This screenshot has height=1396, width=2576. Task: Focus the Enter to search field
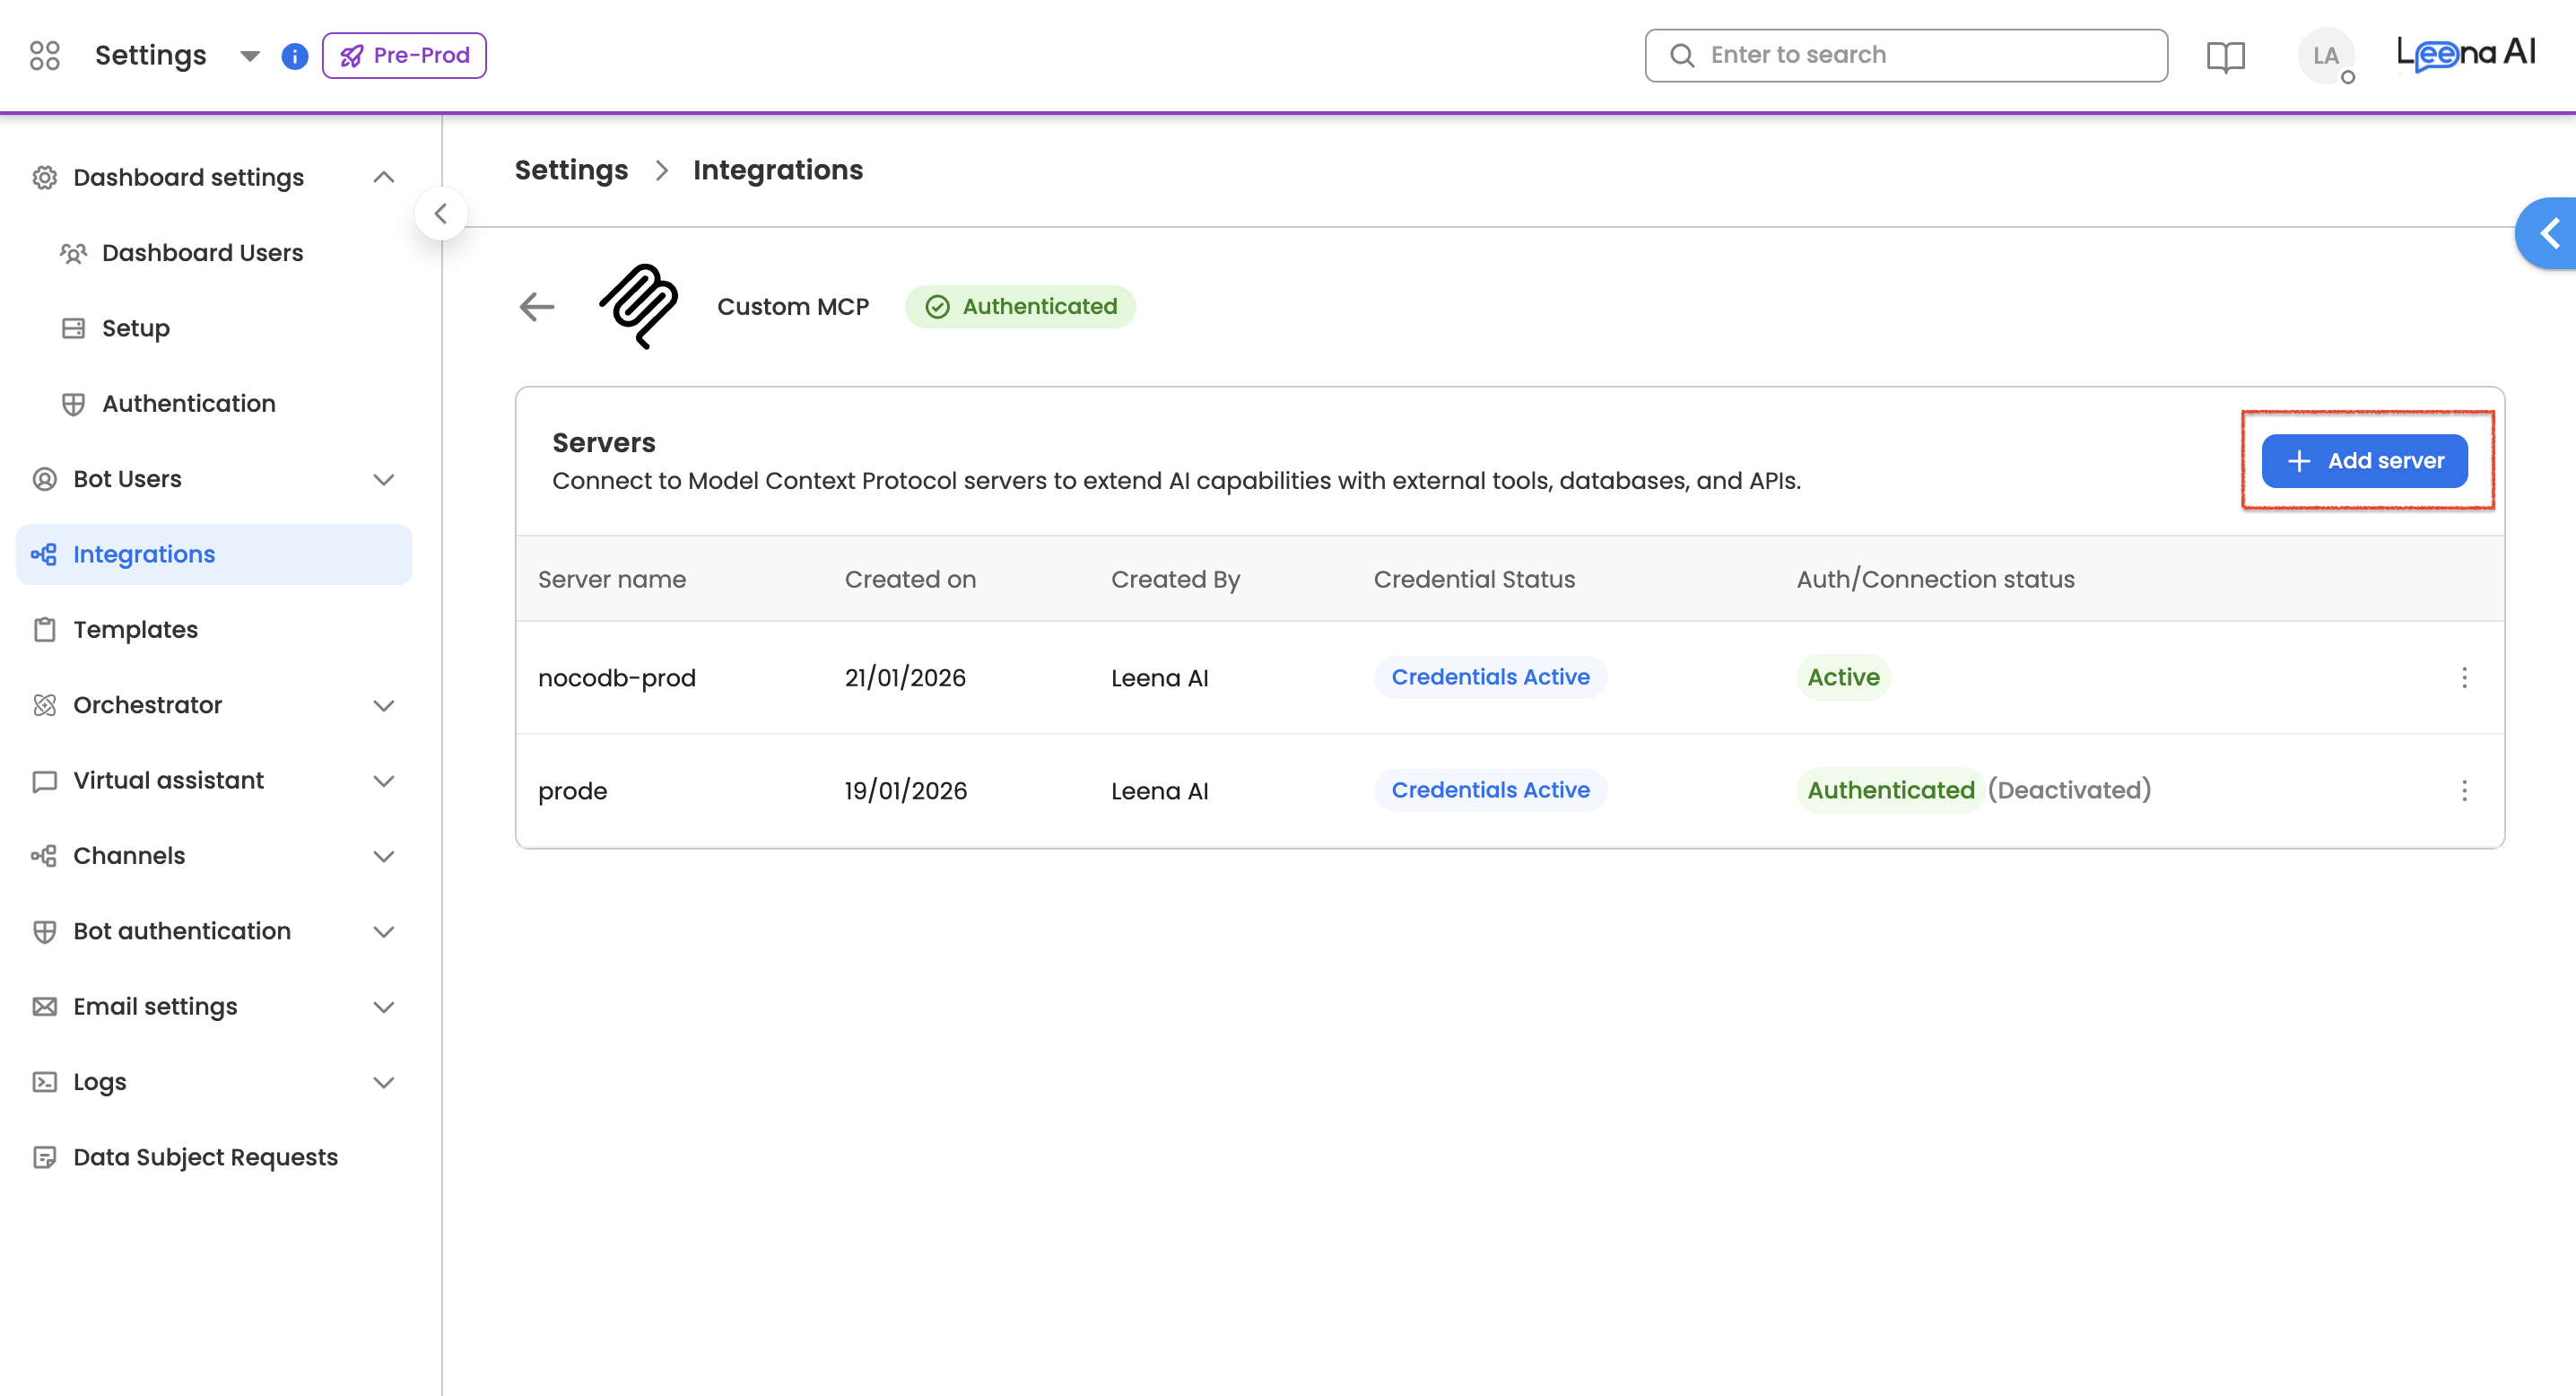pyautogui.click(x=1920, y=55)
